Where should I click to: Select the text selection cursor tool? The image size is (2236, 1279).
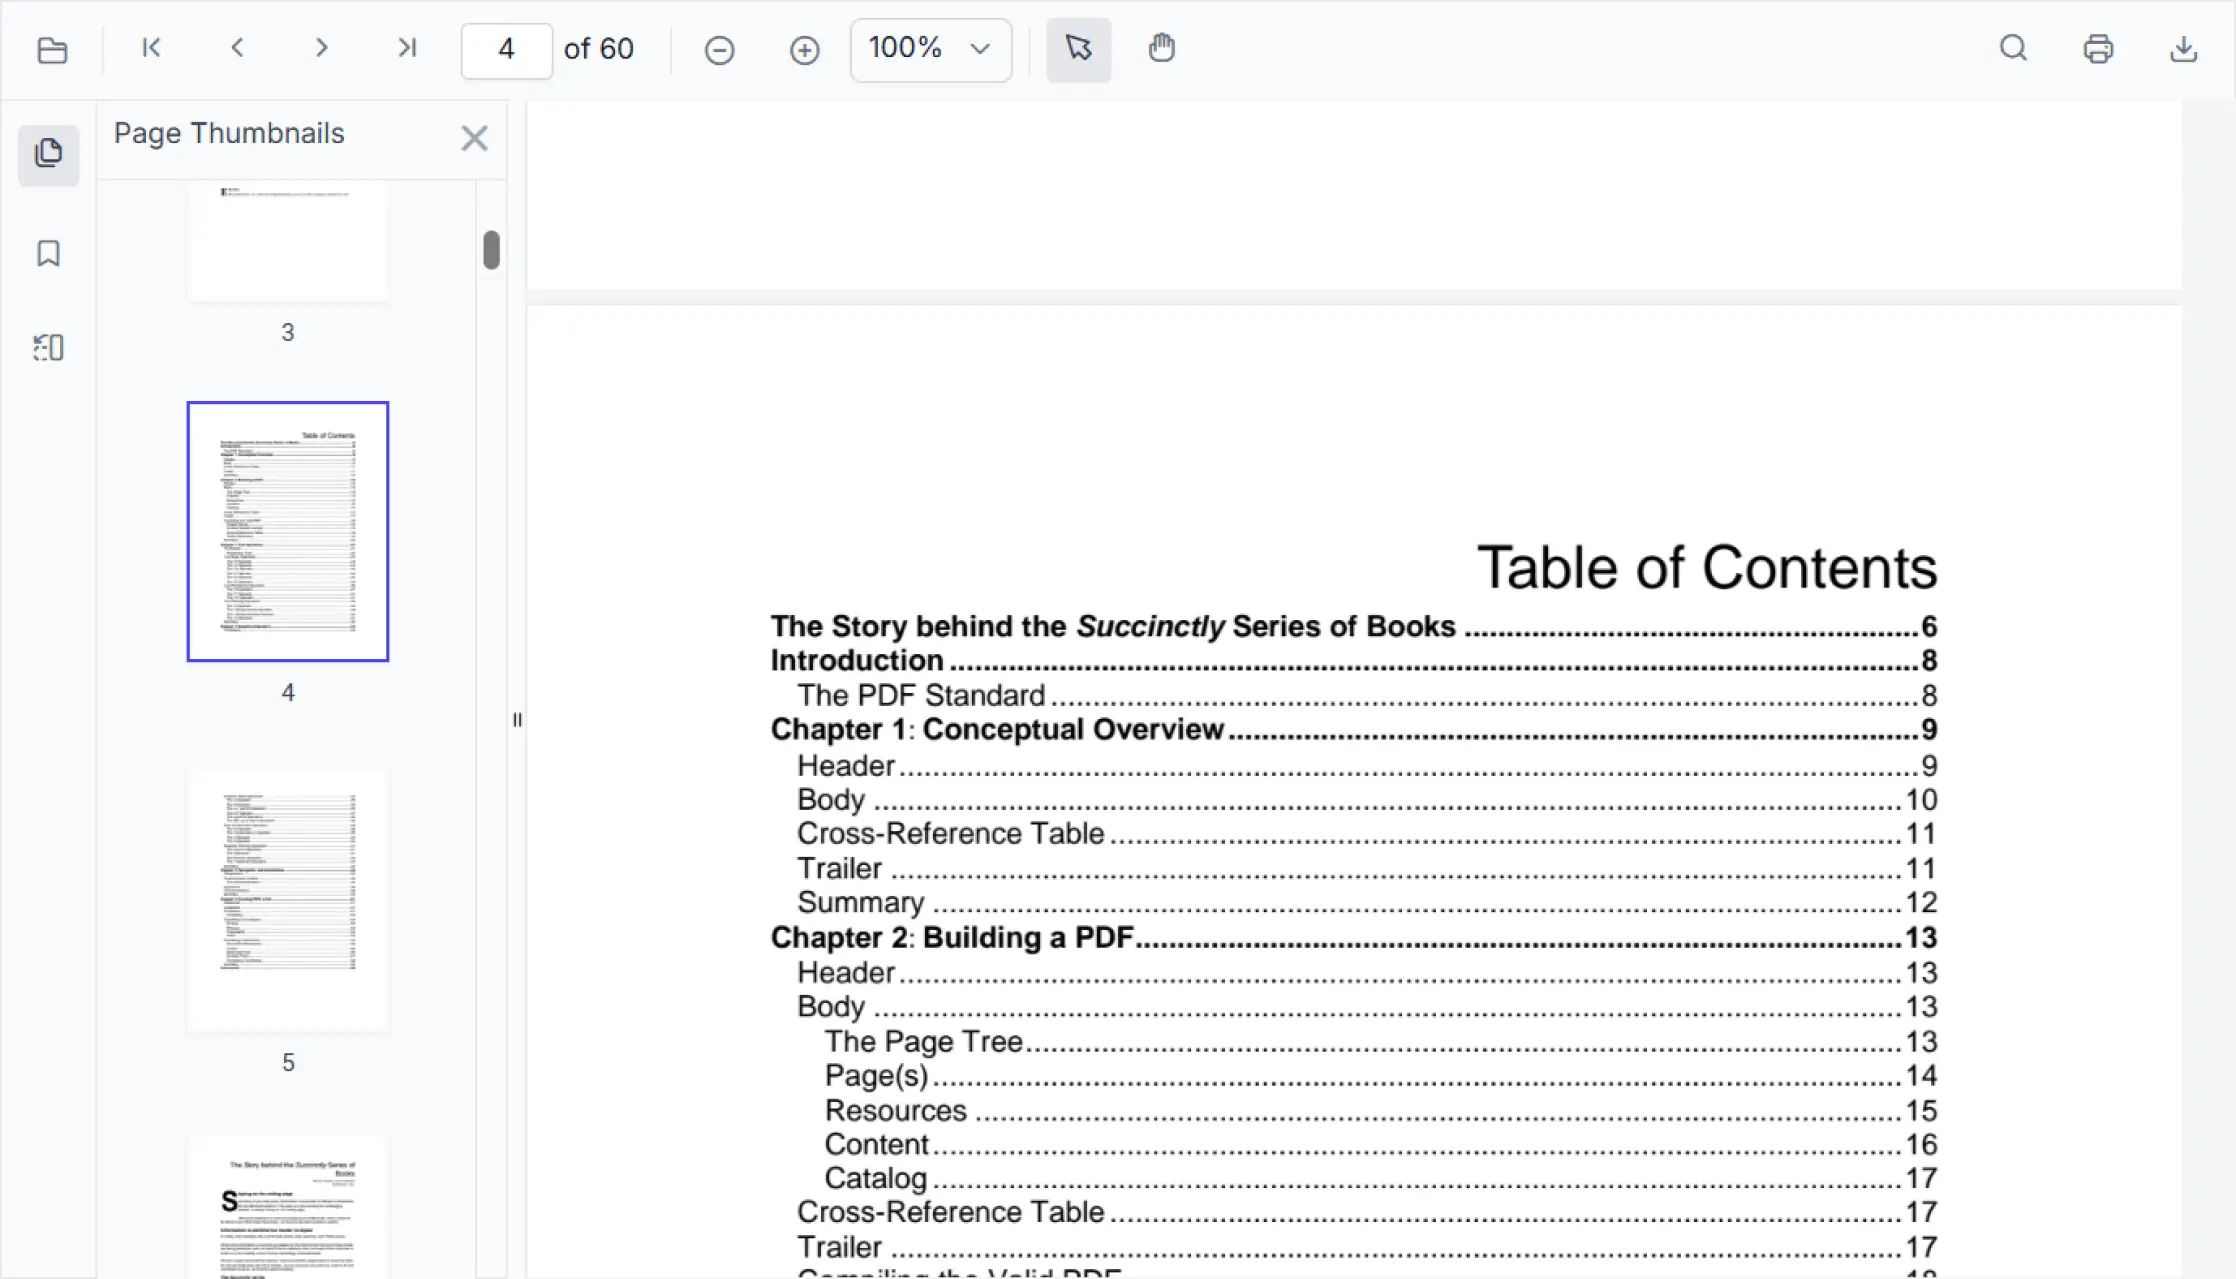tap(1078, 49)
